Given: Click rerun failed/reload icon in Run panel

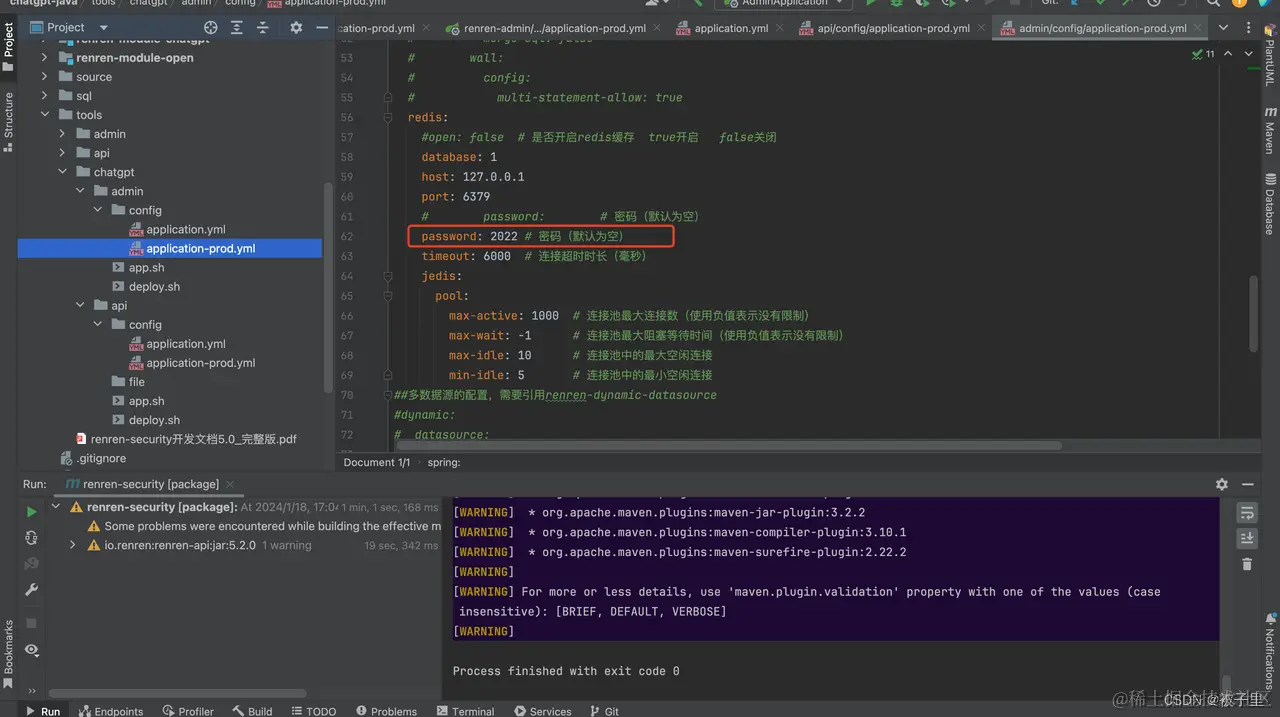Looking at the screenshot, I should coord(31,538).
